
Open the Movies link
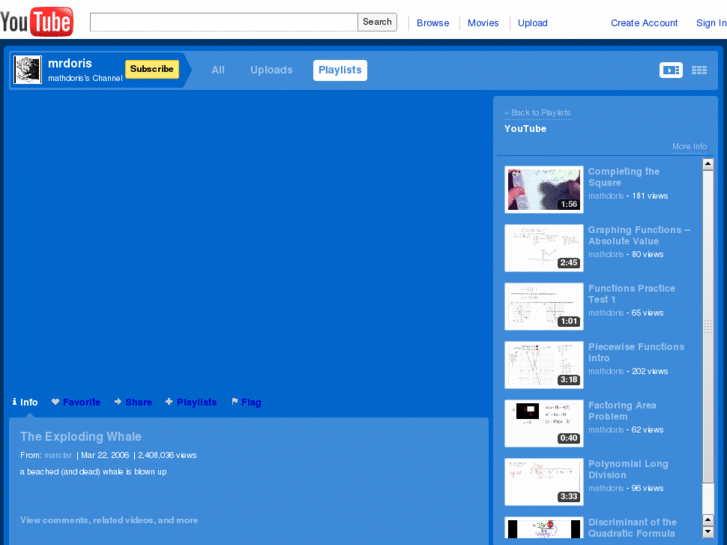click(483, 23)
